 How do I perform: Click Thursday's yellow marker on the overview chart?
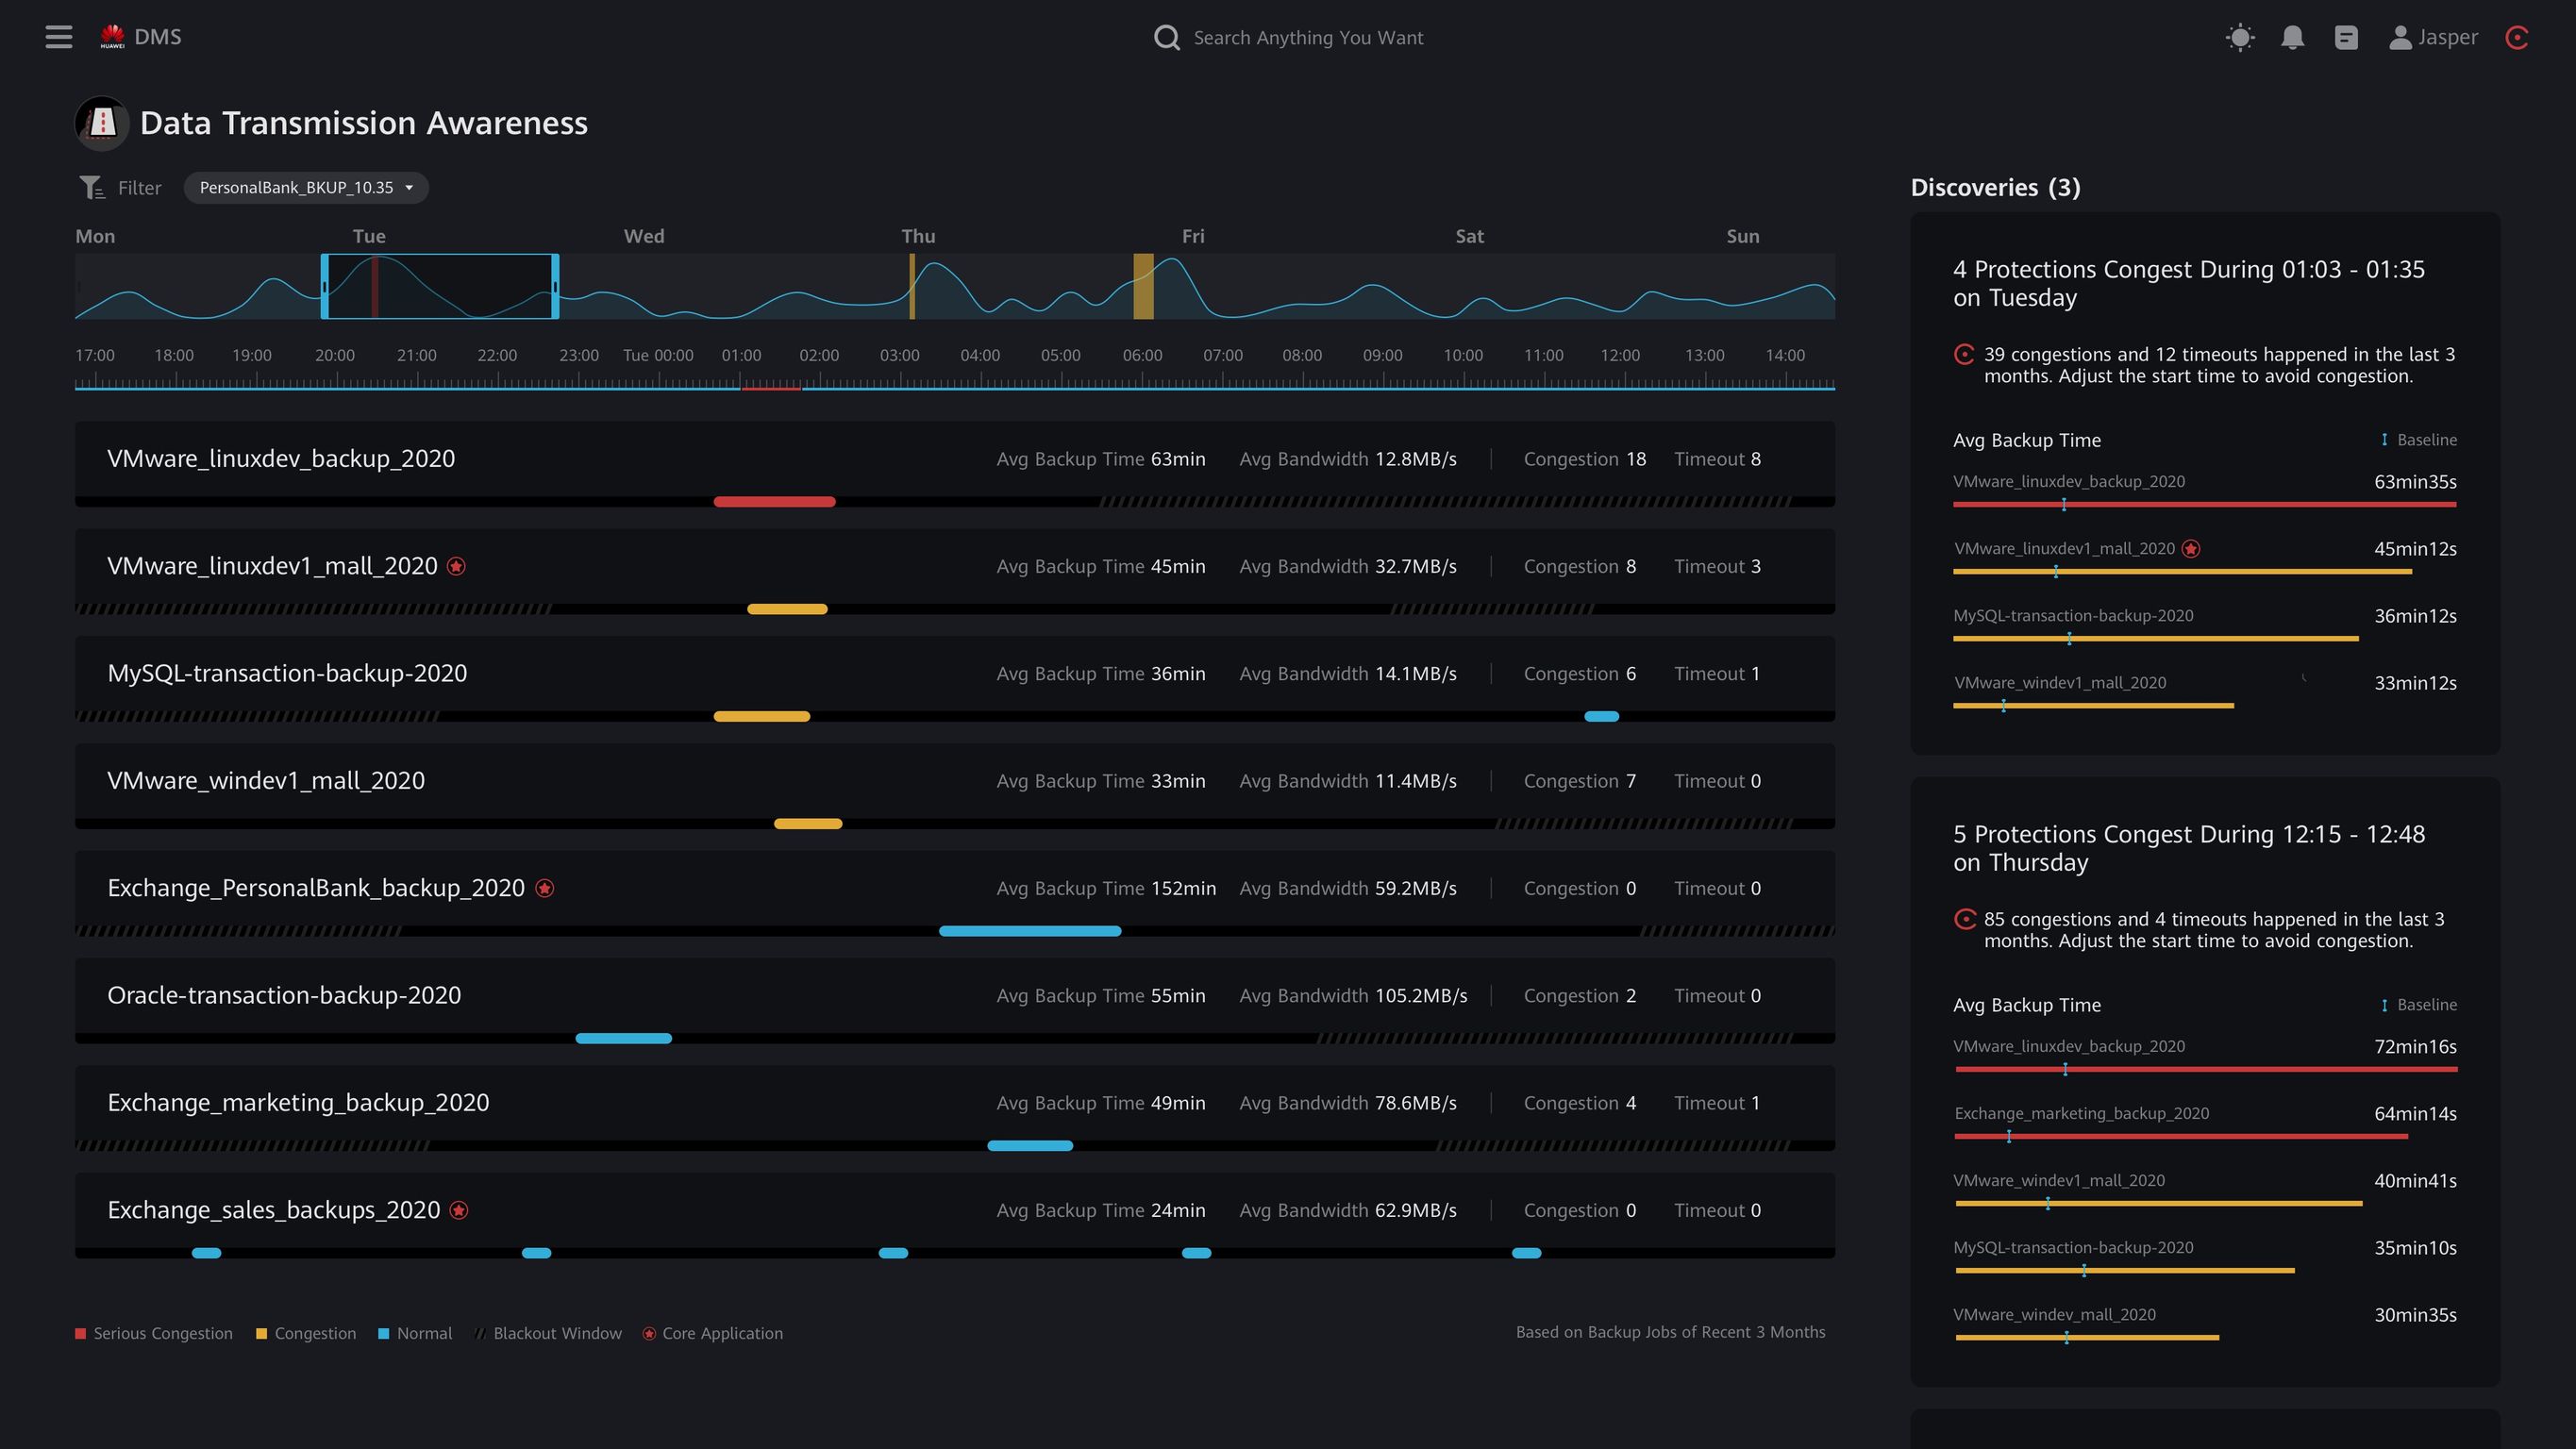click(912, 287)
